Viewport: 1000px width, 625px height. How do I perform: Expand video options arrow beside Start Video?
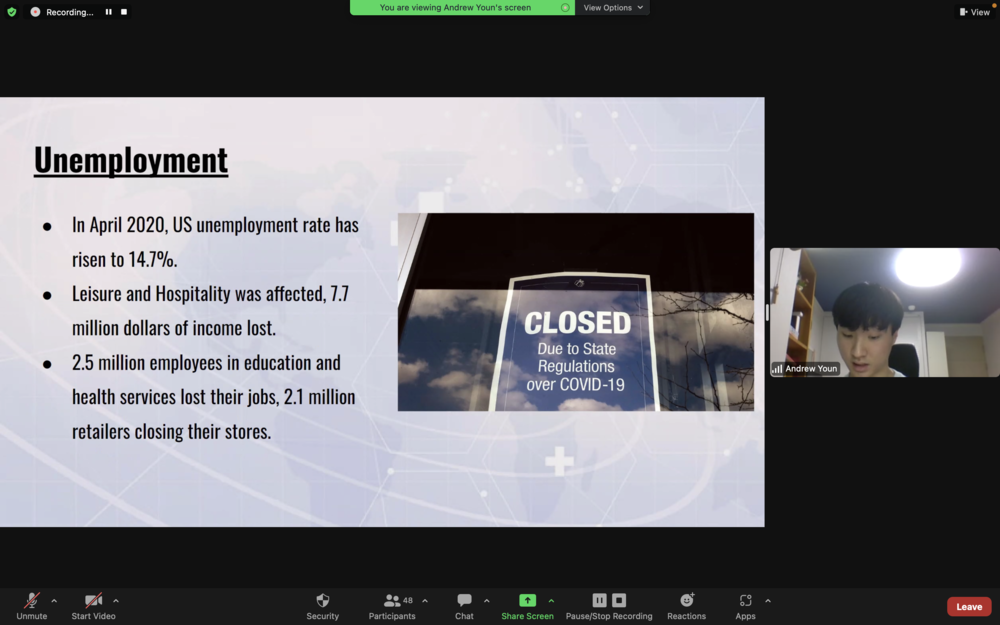116,601
